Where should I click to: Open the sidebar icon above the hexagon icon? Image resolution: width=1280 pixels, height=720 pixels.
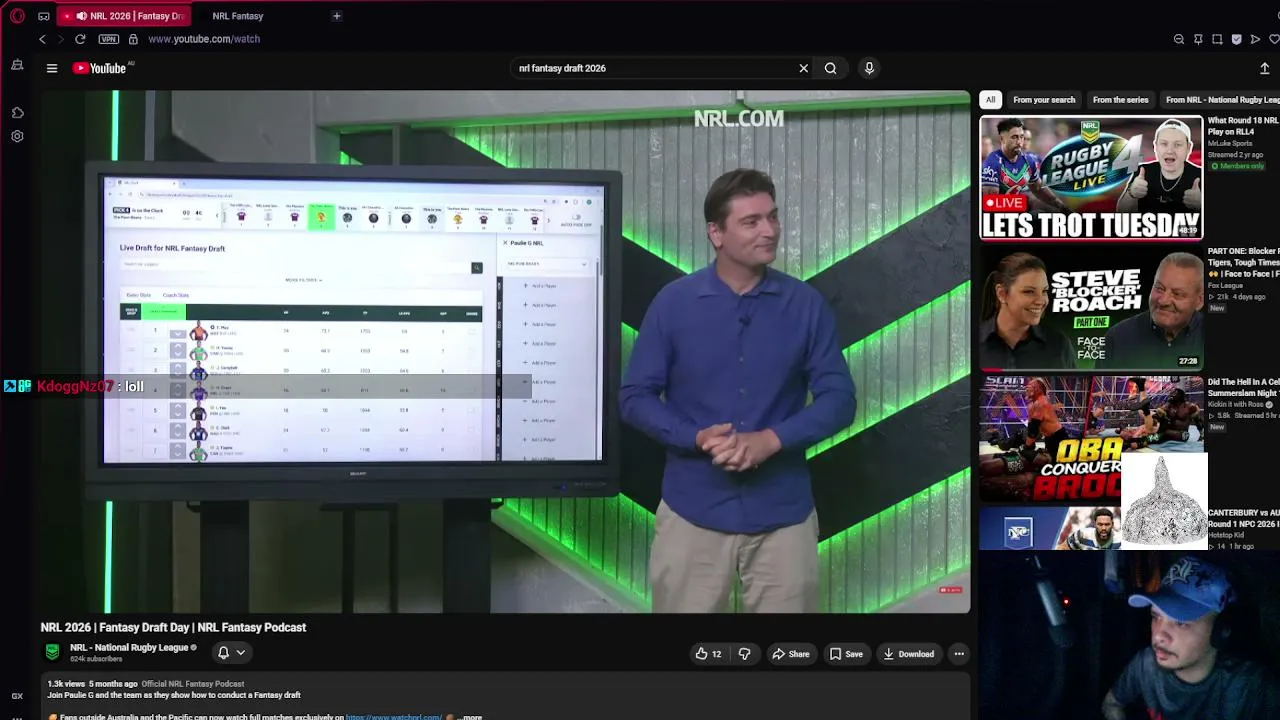pyautogui.click(x=17, y=65)
